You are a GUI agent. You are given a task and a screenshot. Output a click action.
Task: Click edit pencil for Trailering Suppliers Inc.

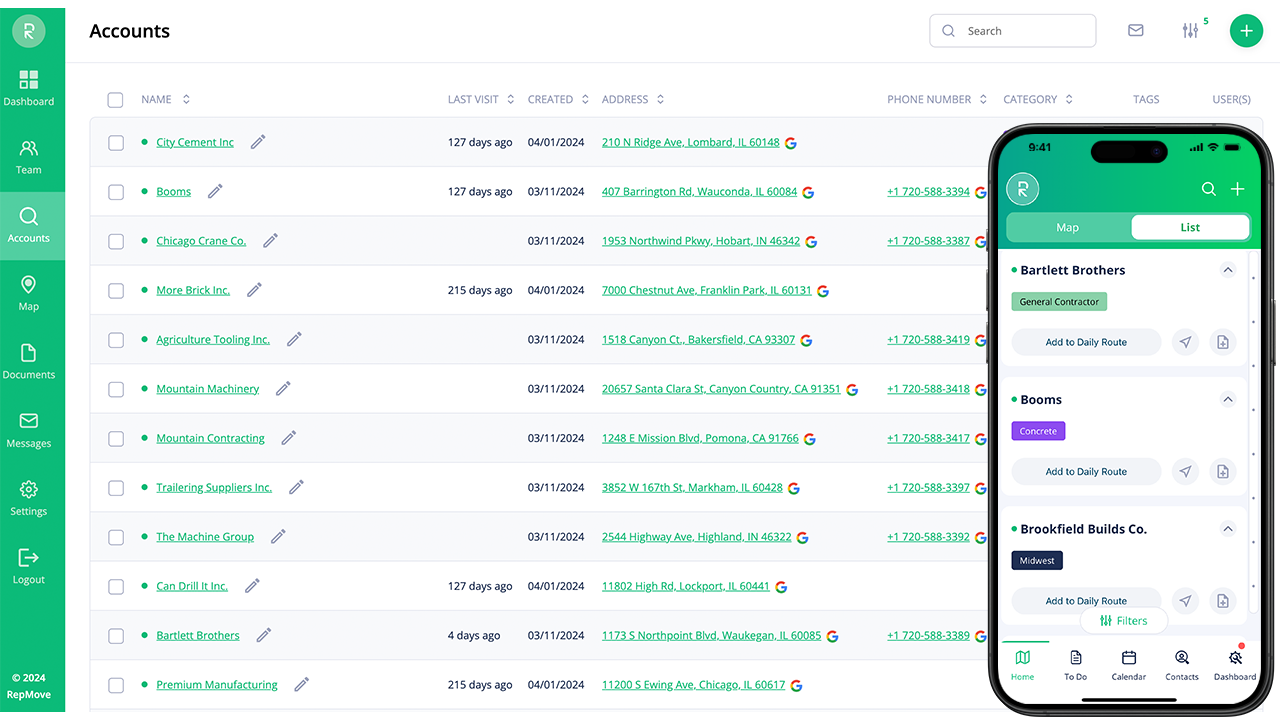pyautogui.click(x=296, y=487)
